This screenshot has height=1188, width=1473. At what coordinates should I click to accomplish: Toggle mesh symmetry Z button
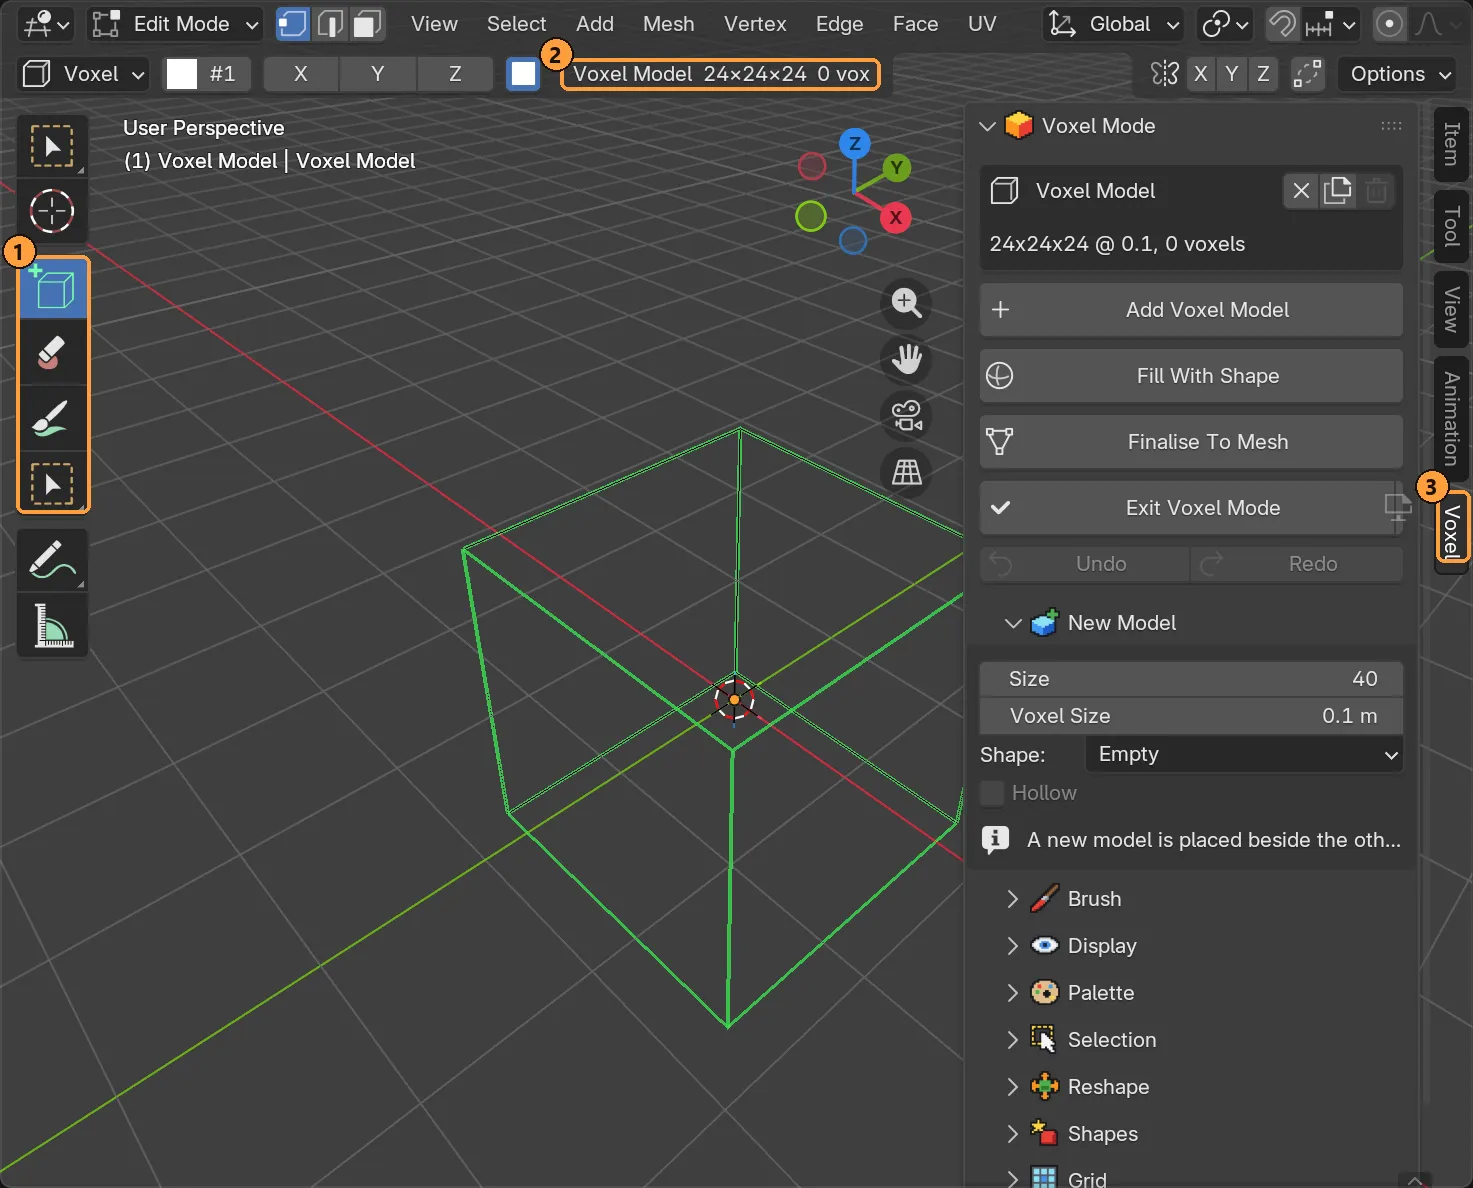tap(1263, 74)
